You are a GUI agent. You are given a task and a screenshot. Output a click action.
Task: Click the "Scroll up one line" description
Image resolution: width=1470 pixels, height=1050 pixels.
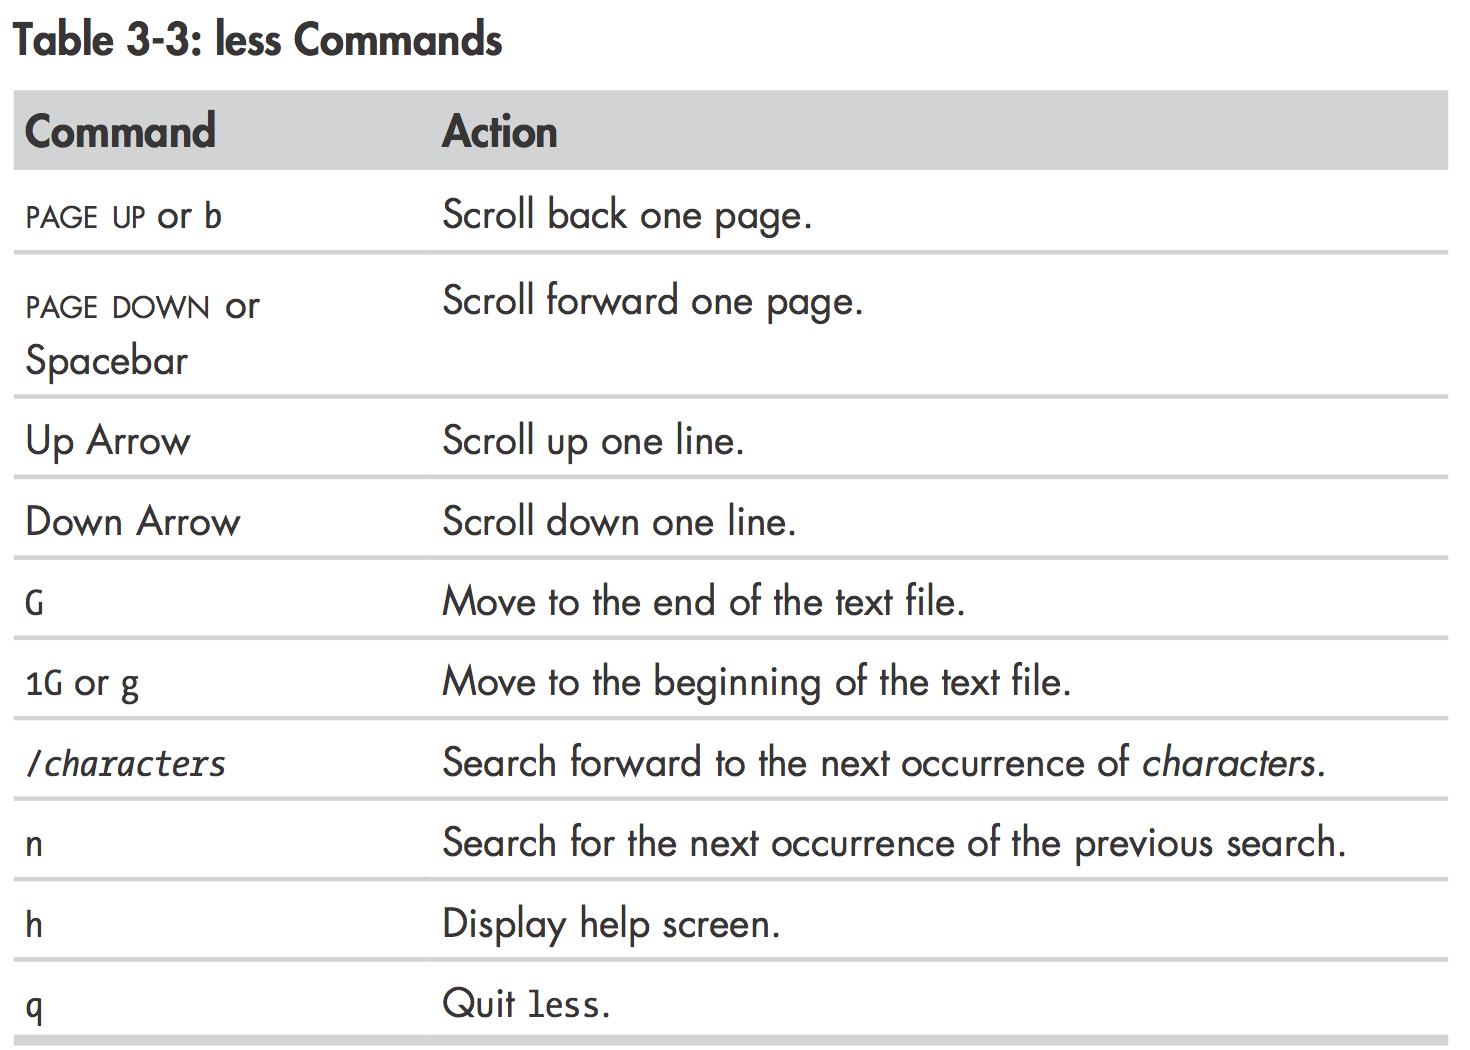click(592, 441)
